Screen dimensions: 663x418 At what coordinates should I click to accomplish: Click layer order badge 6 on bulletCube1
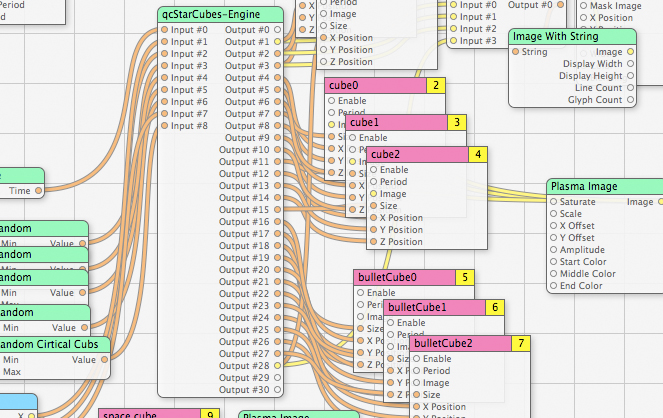(x=495, y=308)
